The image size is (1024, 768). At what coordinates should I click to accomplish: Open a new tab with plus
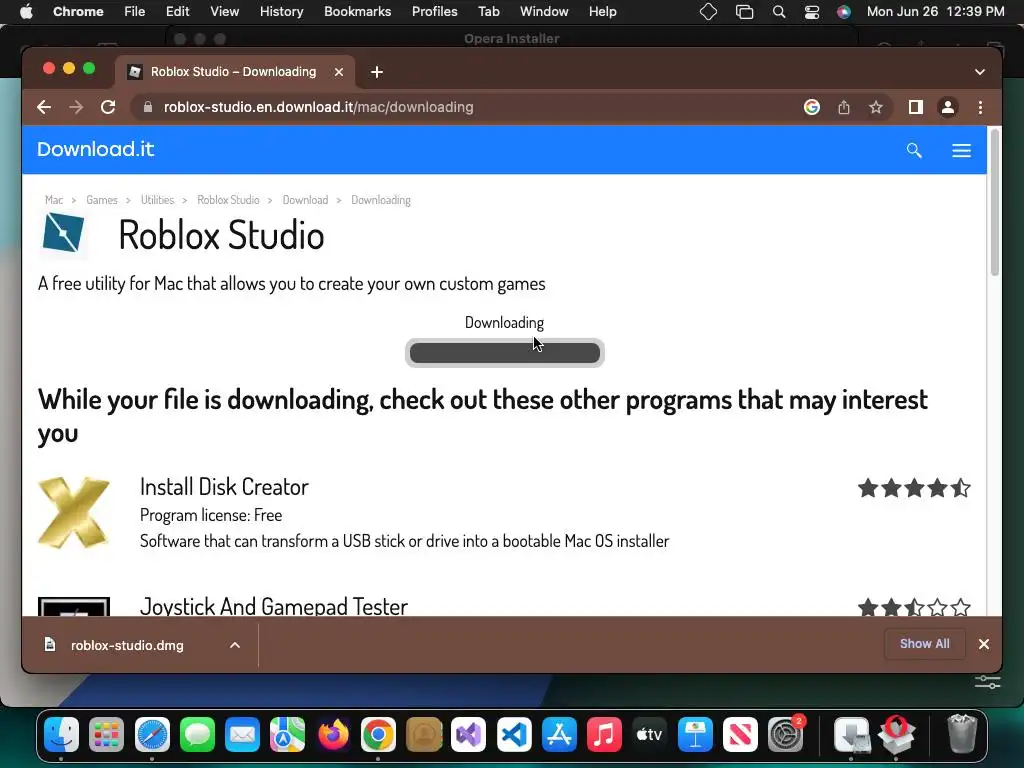point(377,72)
